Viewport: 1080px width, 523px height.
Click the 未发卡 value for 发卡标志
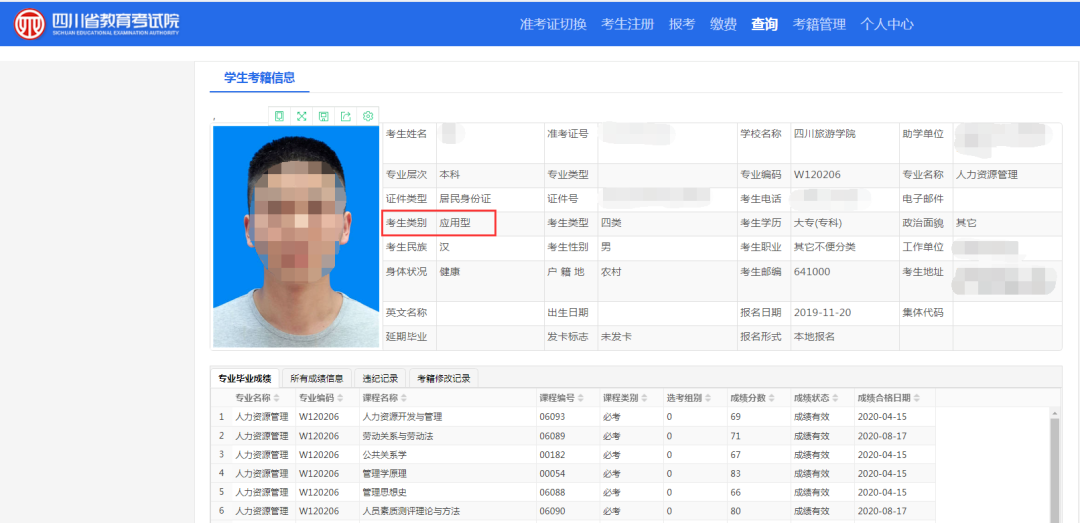(x=616, y=337)
